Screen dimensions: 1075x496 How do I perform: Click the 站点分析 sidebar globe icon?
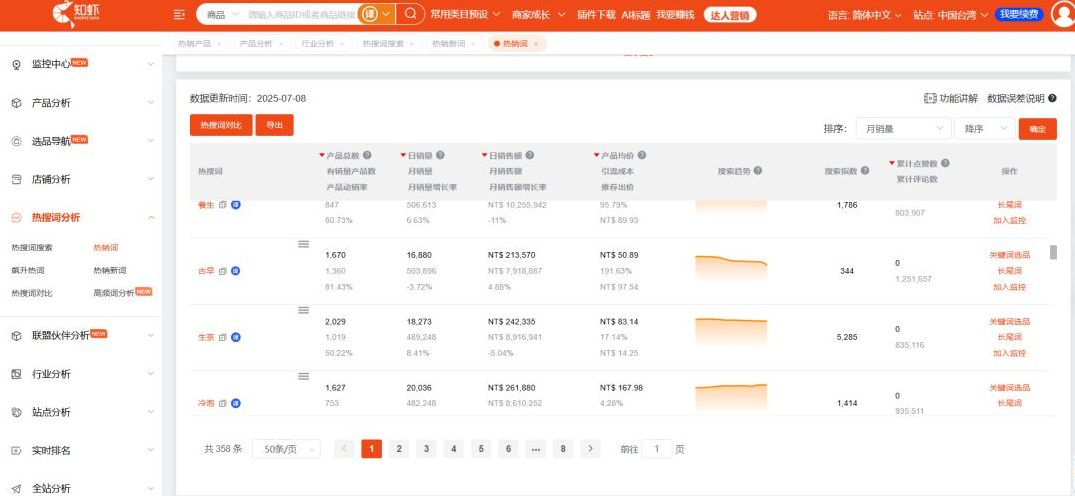point(17,412)
